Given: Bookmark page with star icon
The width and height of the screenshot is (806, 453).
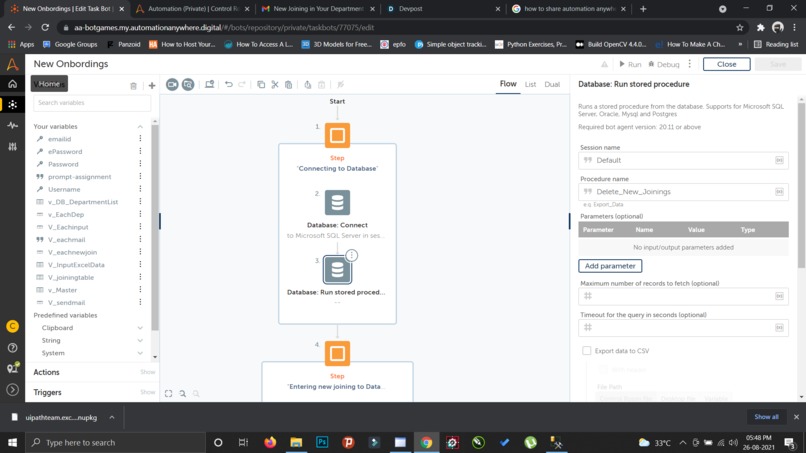Looking at the screenshot, I should 740,27.
